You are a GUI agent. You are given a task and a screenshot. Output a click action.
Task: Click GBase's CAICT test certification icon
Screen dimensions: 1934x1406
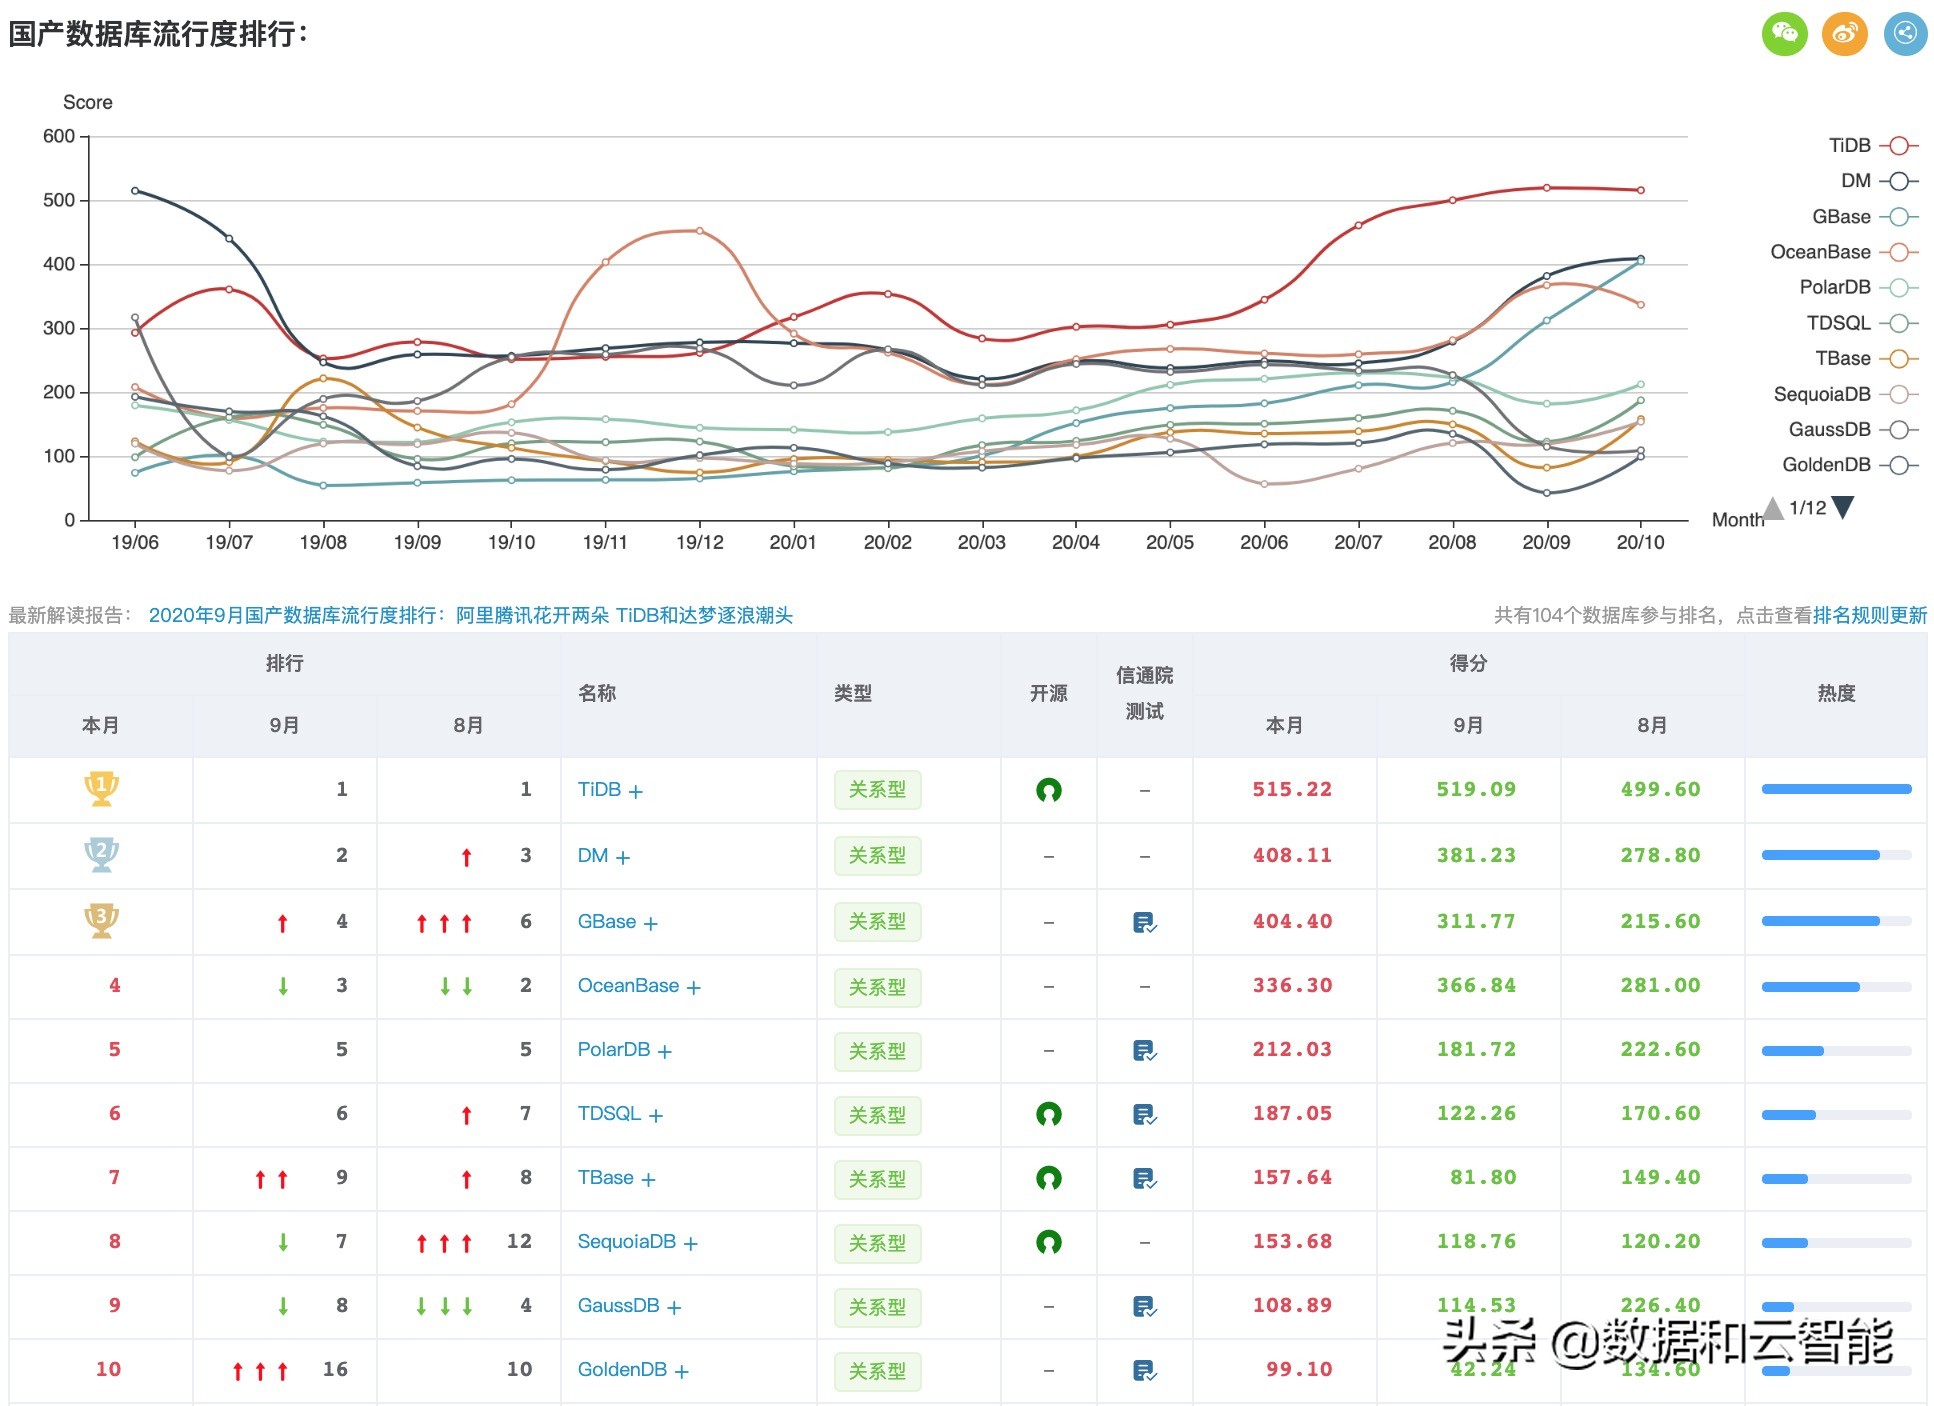pyautogui.click(x=1144, y=922)
